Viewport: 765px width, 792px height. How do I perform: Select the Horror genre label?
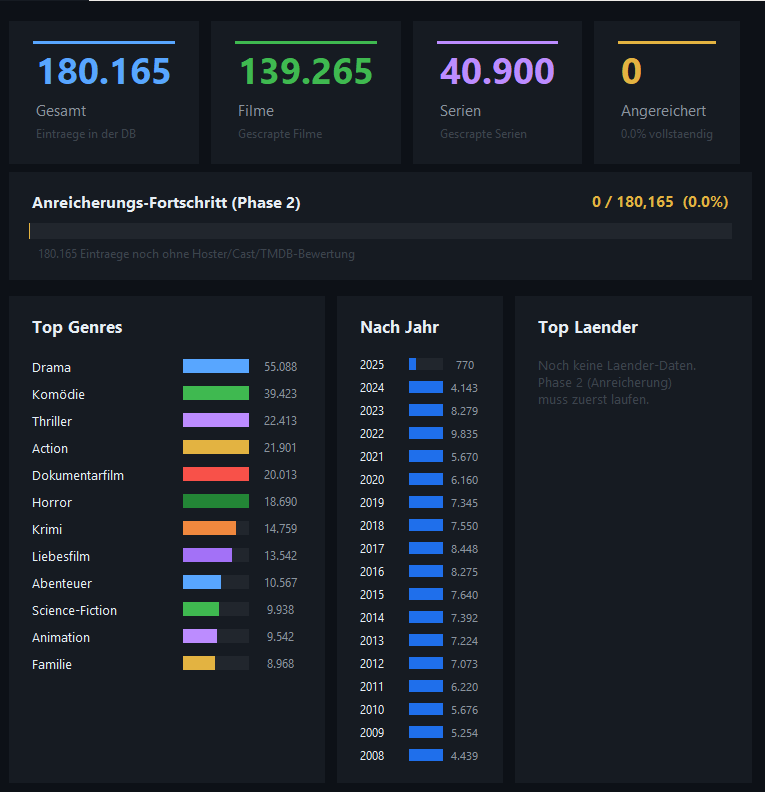click(x=52, y=503)
